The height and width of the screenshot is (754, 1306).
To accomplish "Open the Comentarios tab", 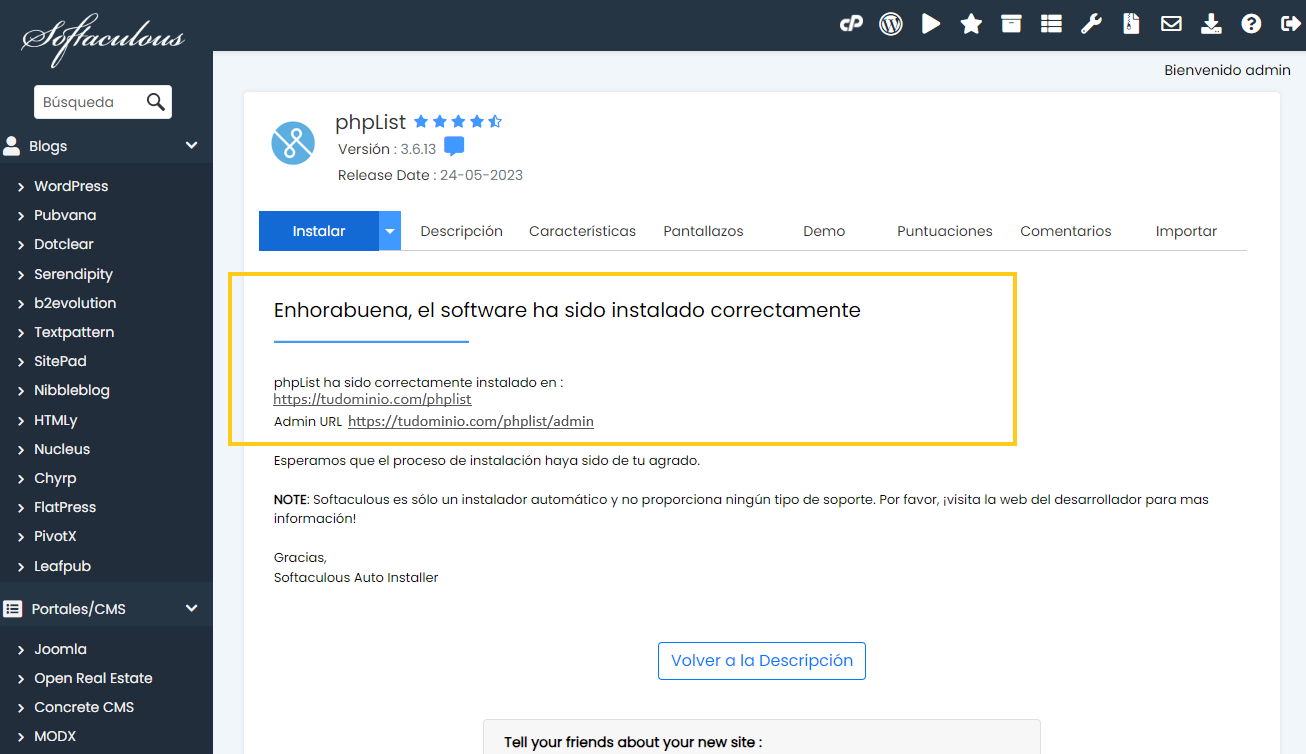I will (x=1066, y=231).
